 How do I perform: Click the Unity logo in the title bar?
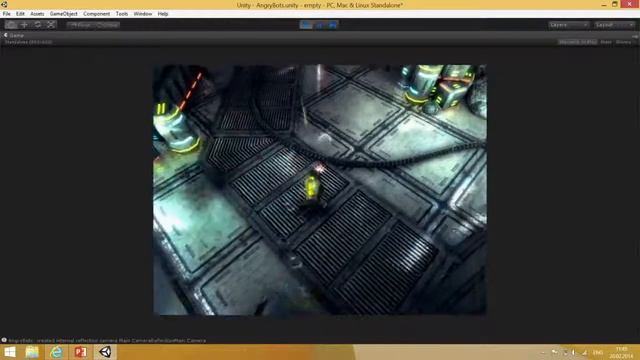click(x=4, y=4)
